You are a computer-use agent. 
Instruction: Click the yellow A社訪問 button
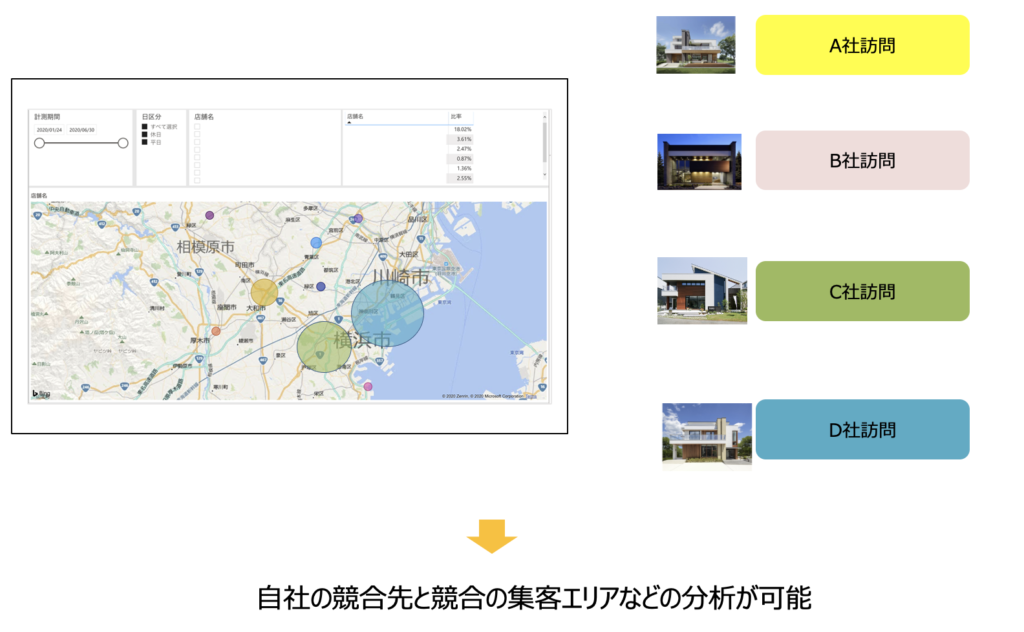tap(862, 45)
